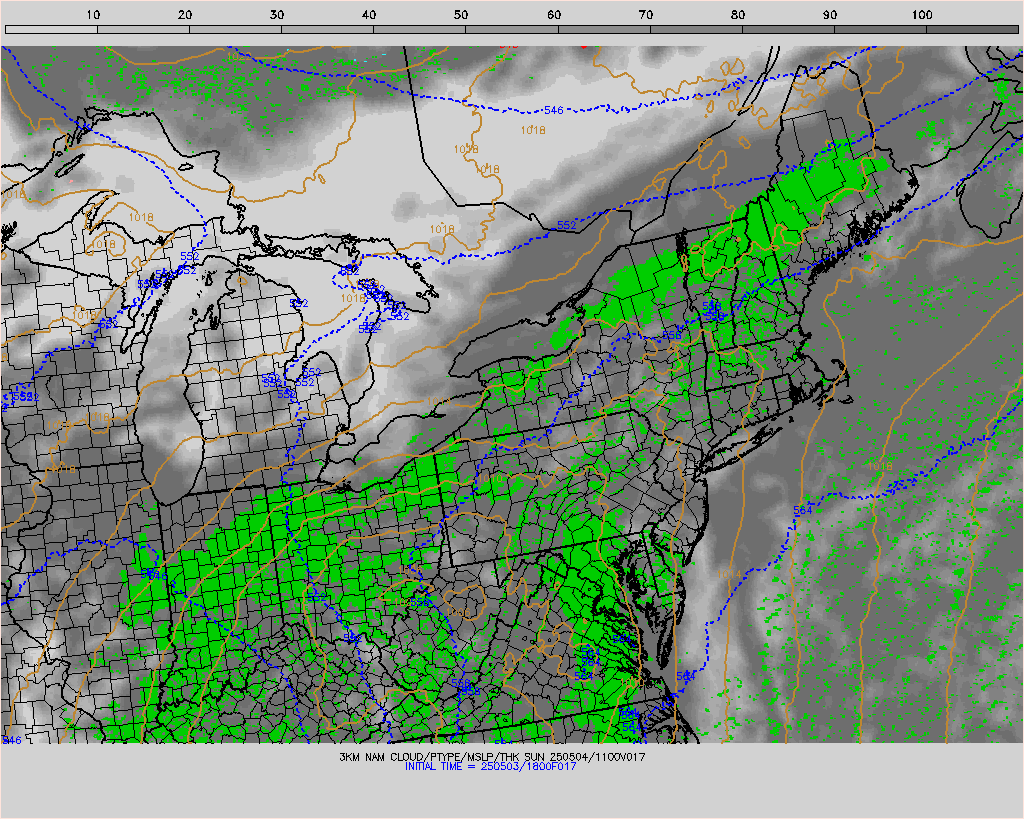
Task: Click the 20 label on the cloud scale
Action: [185, 15]
